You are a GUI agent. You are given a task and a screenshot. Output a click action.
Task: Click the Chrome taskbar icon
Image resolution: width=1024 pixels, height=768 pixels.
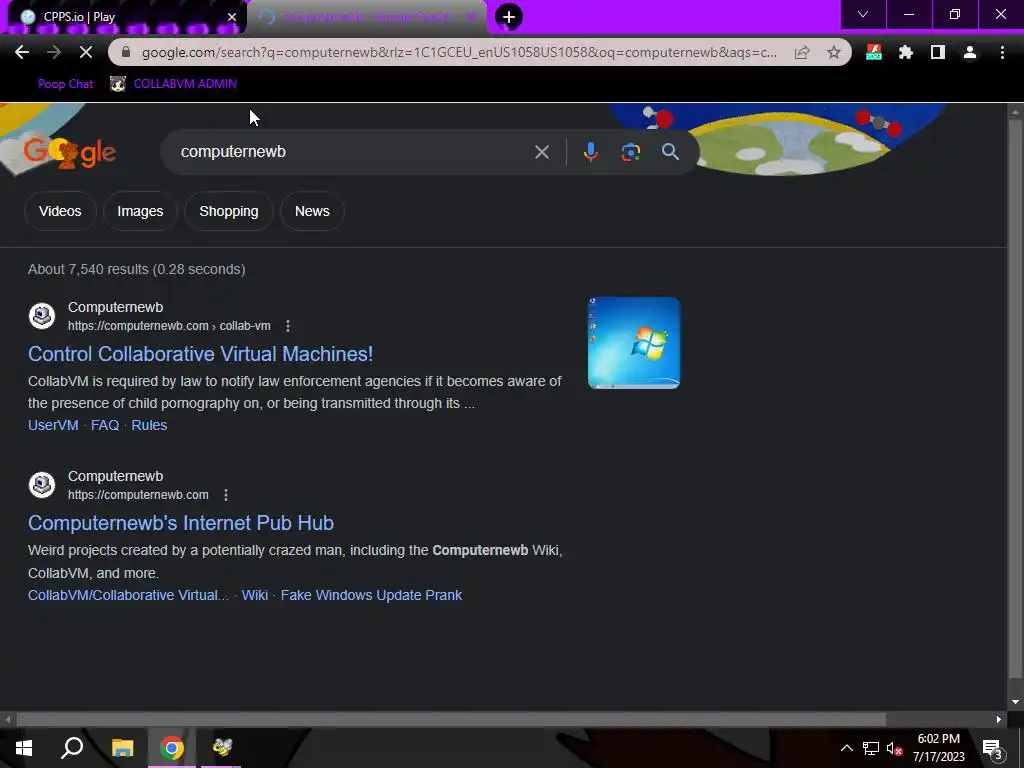(x=172, y=748)
